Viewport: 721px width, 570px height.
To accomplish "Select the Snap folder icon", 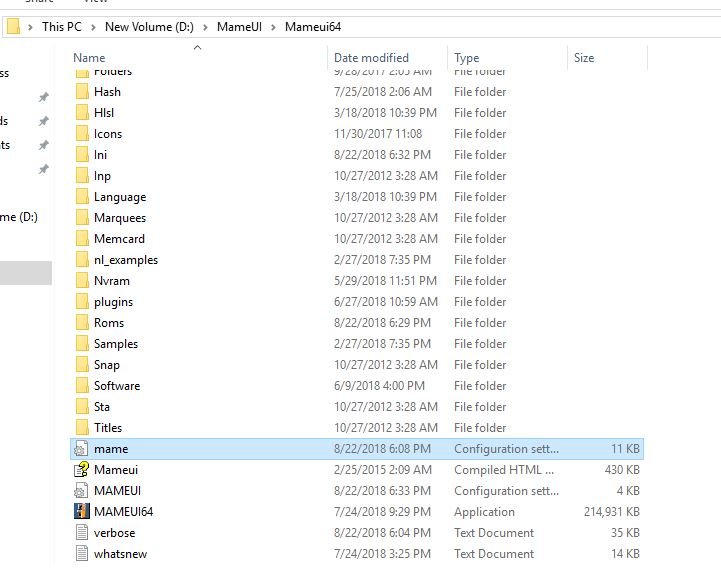I will point(82,365).
